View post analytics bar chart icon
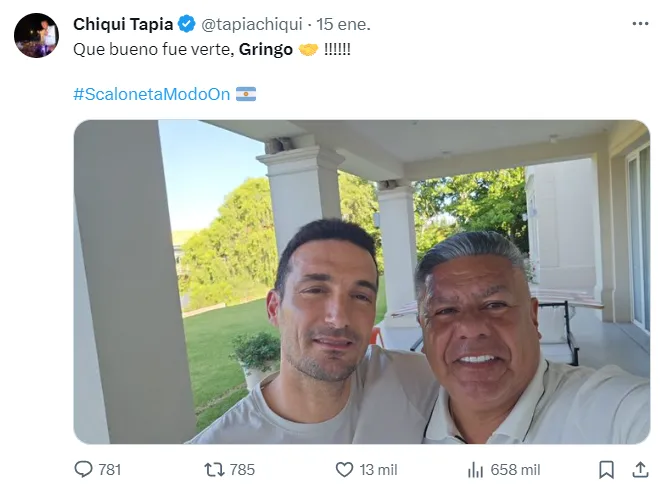This screenshot has width=662, height=489. coord(475,470)
